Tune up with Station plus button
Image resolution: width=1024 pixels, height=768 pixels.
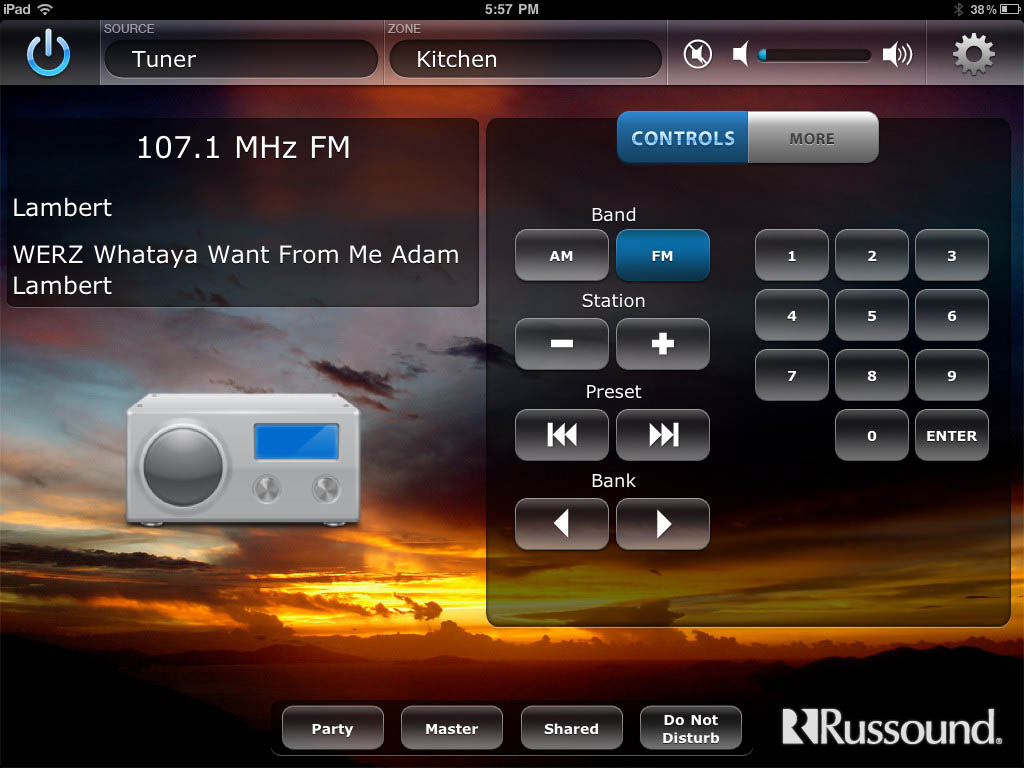click(x=662, y=344)
